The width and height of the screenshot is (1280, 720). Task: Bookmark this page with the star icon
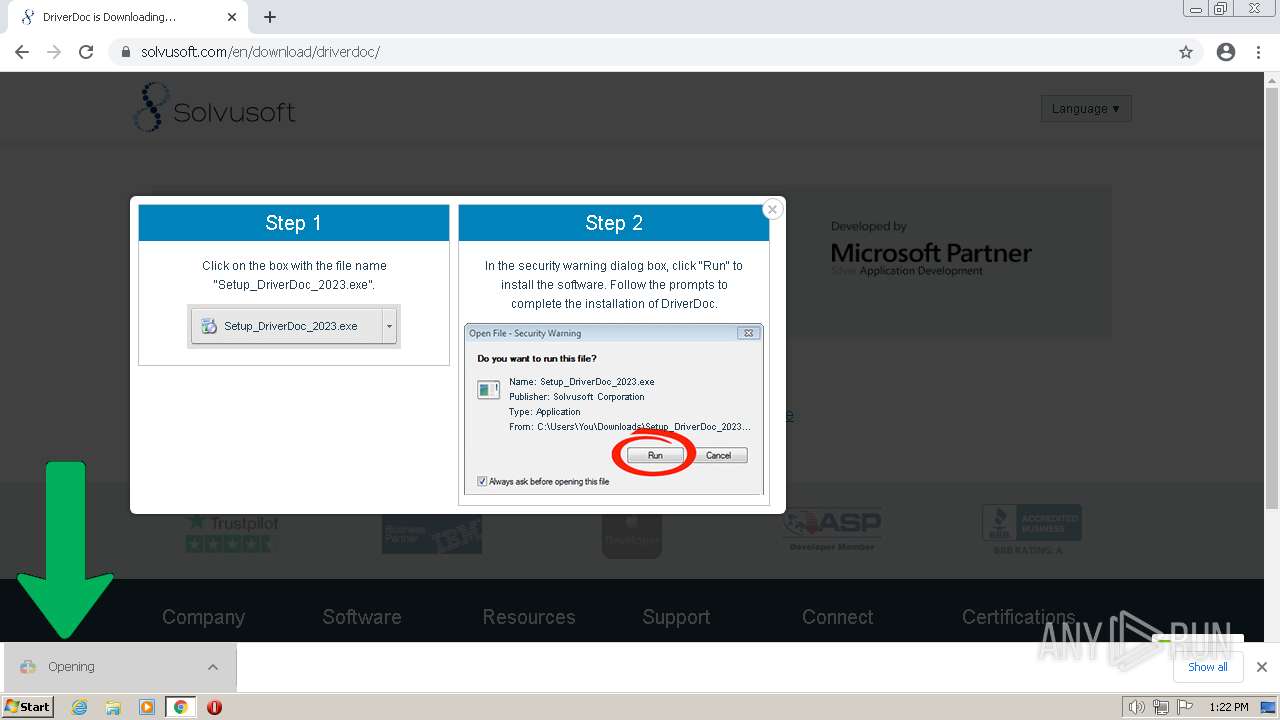click(1186, 52)
